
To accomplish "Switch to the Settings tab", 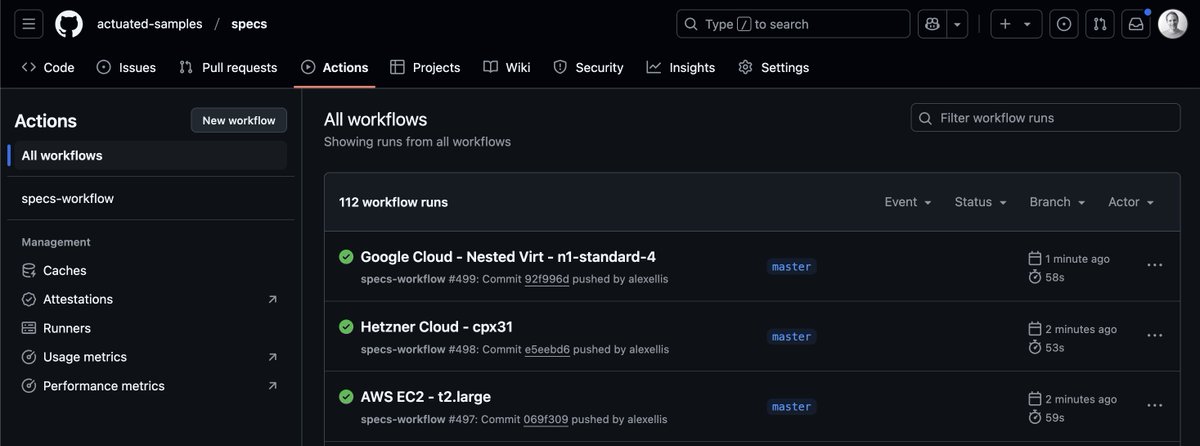I will click(x=774, y=67).
